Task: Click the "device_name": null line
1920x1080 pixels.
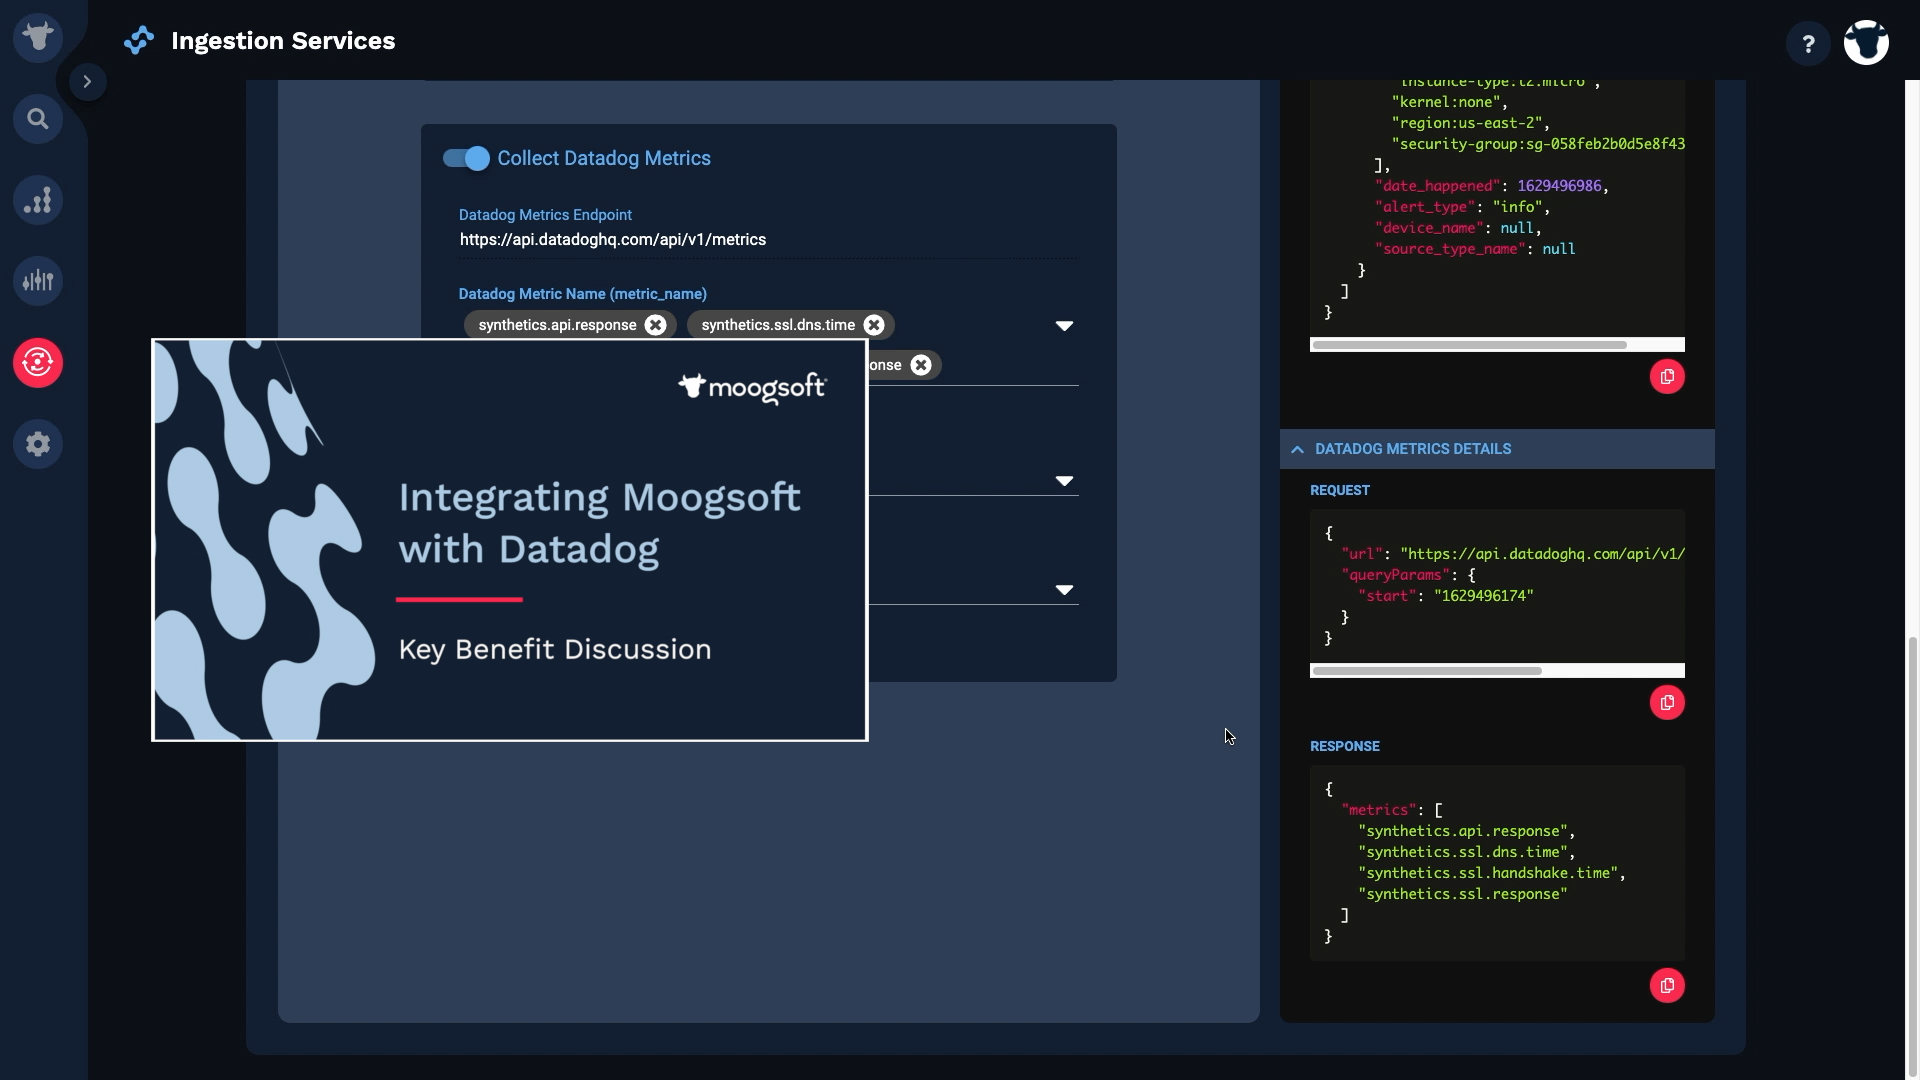Action: pyautogui.click(x=1458, y=228)
